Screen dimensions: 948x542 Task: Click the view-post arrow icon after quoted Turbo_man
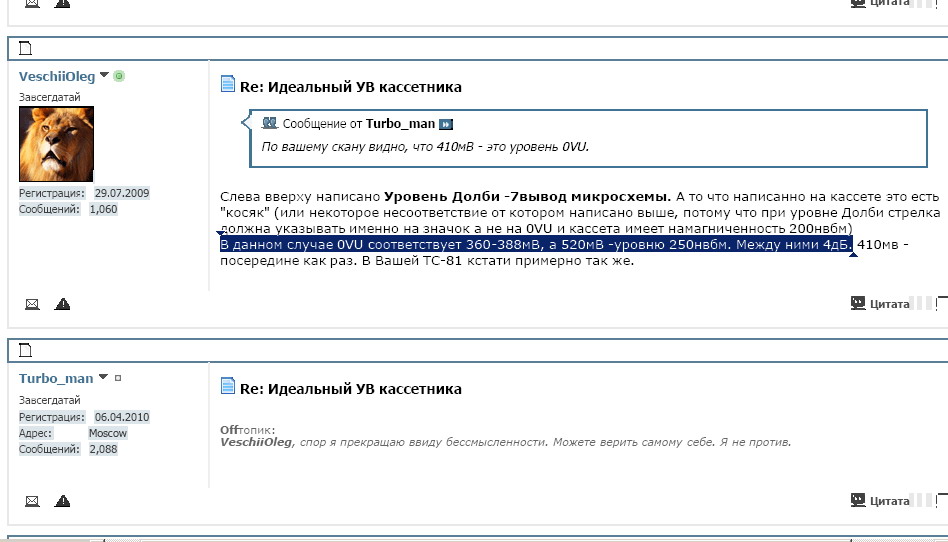(x=446, y=124)
